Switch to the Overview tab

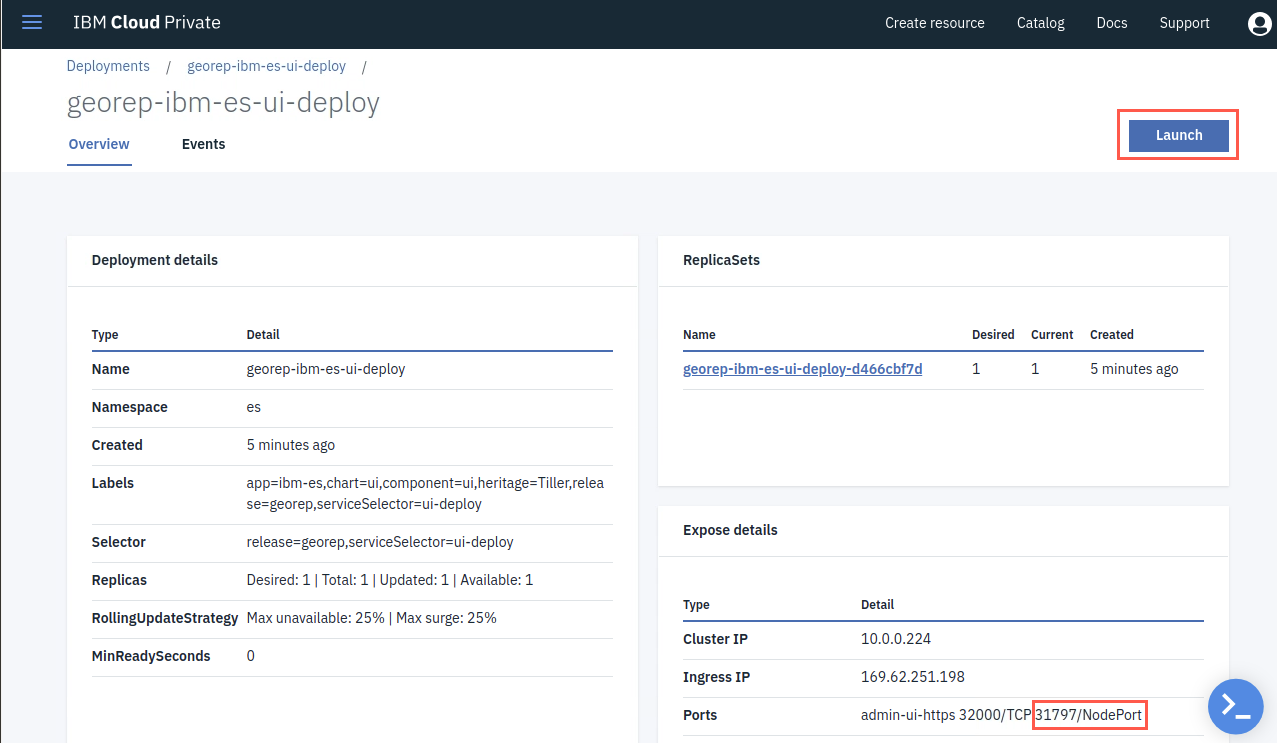(x=99, y=144)
